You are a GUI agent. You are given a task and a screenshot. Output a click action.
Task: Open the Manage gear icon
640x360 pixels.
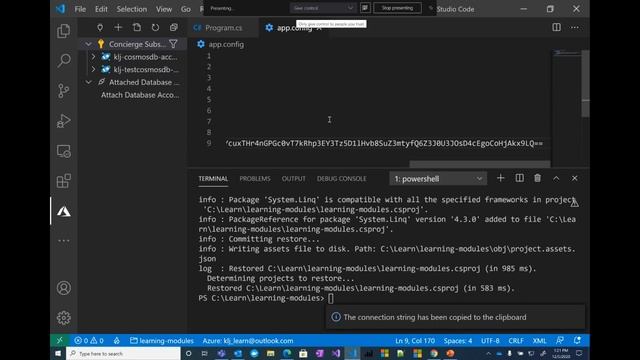point(63,318)
